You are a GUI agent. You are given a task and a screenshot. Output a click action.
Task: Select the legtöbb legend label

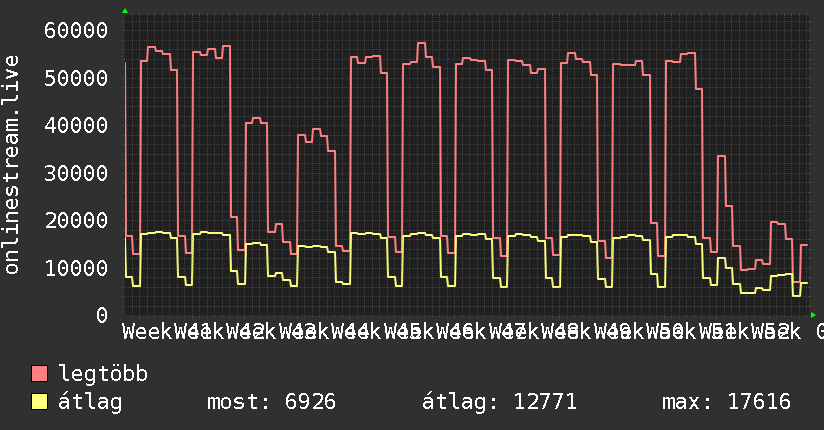pos(103,374)
